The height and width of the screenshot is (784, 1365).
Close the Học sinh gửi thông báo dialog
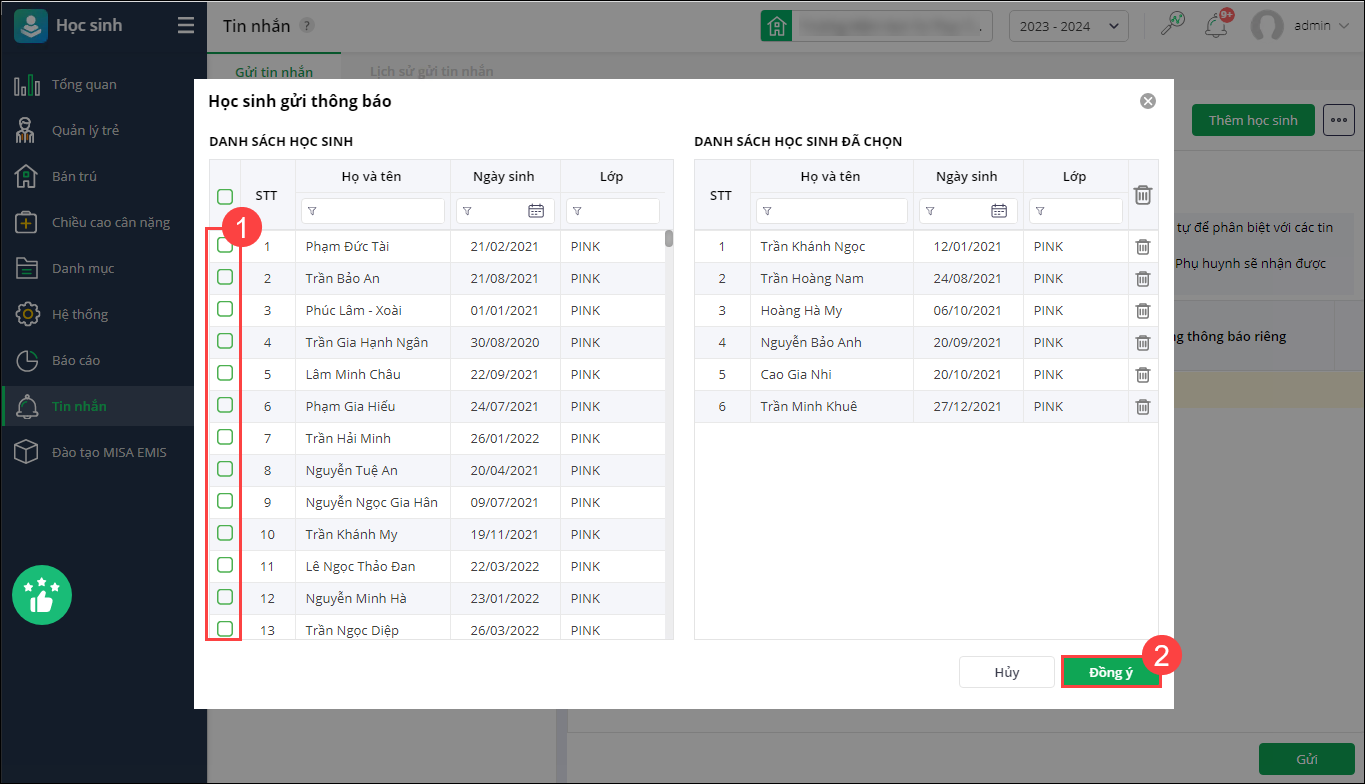(1148, 101)
